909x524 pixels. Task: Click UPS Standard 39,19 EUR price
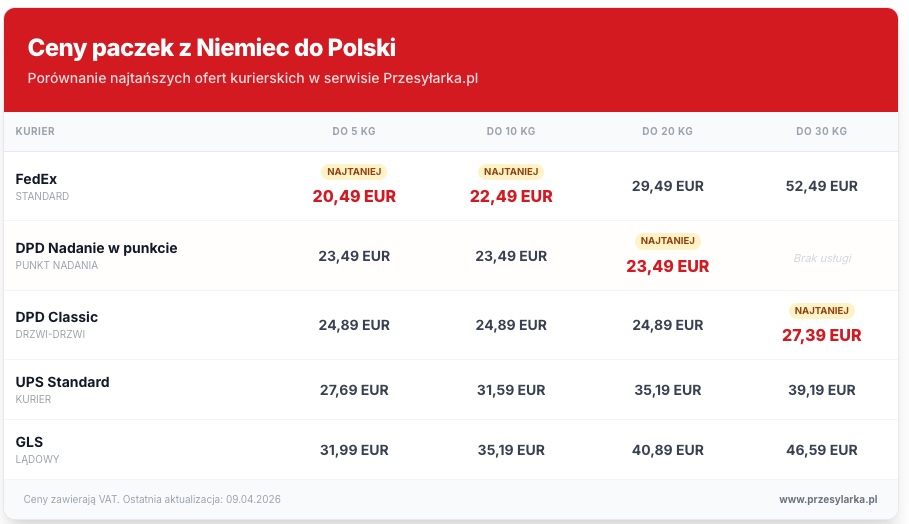click(821, 390)
